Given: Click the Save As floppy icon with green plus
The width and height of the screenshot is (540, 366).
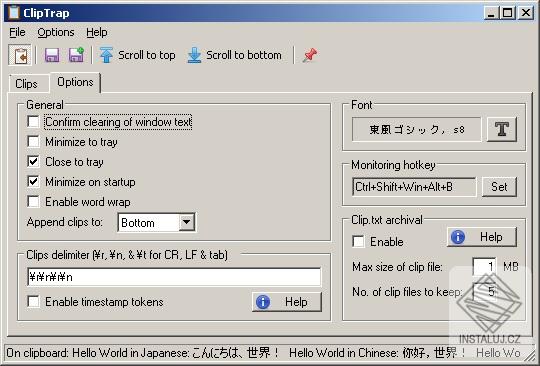Looking at the screenshot, I should pyautogui.click(x=76, y=55).
